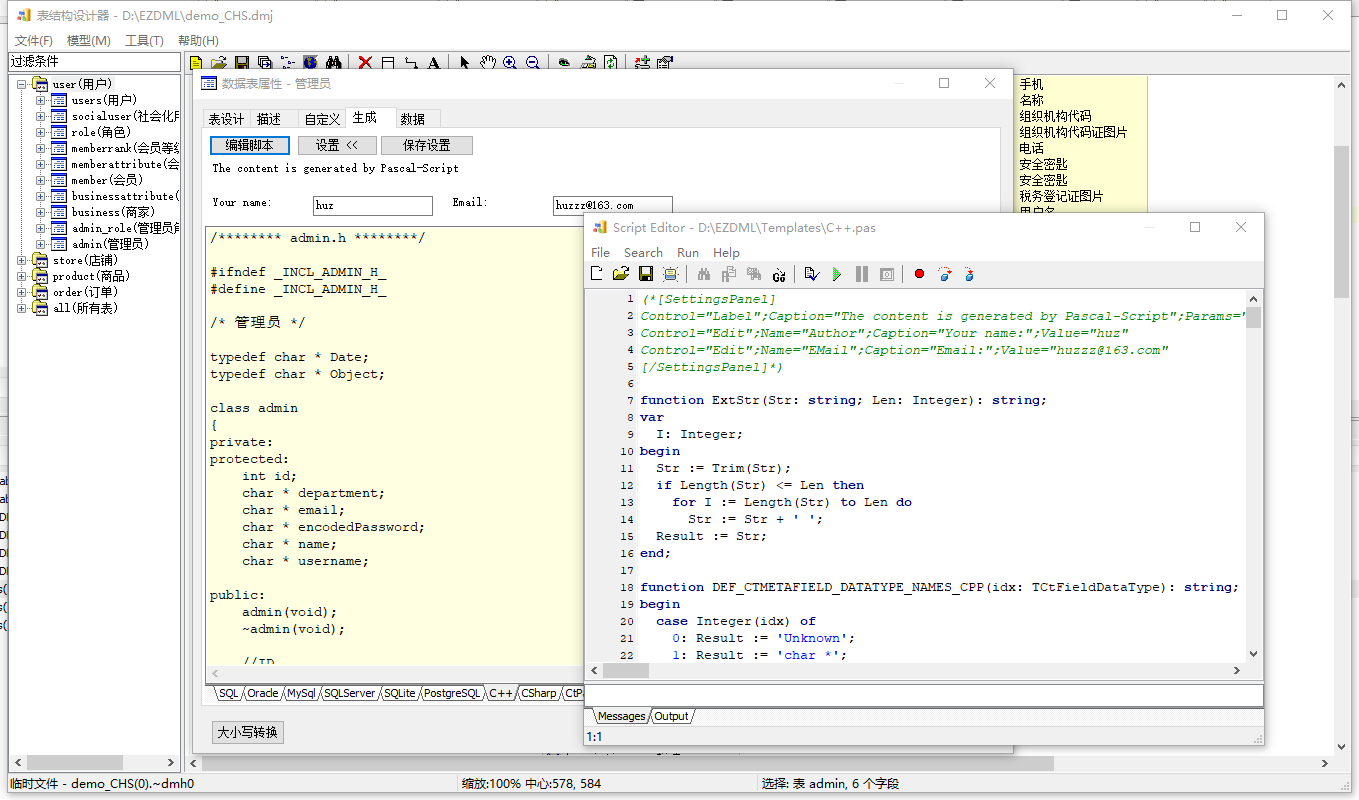Image resolution: width=1359 pixels, height=800 pixels.
Task: Click Open file icon in Script Editor
Action: click(x=621, y=274)
